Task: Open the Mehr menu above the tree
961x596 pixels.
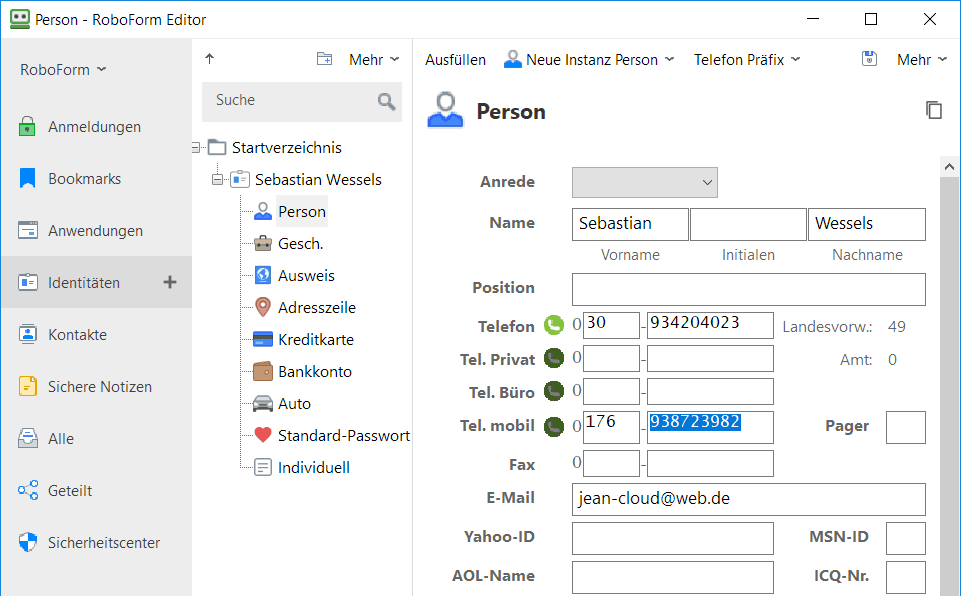Action: pos(374,59)
